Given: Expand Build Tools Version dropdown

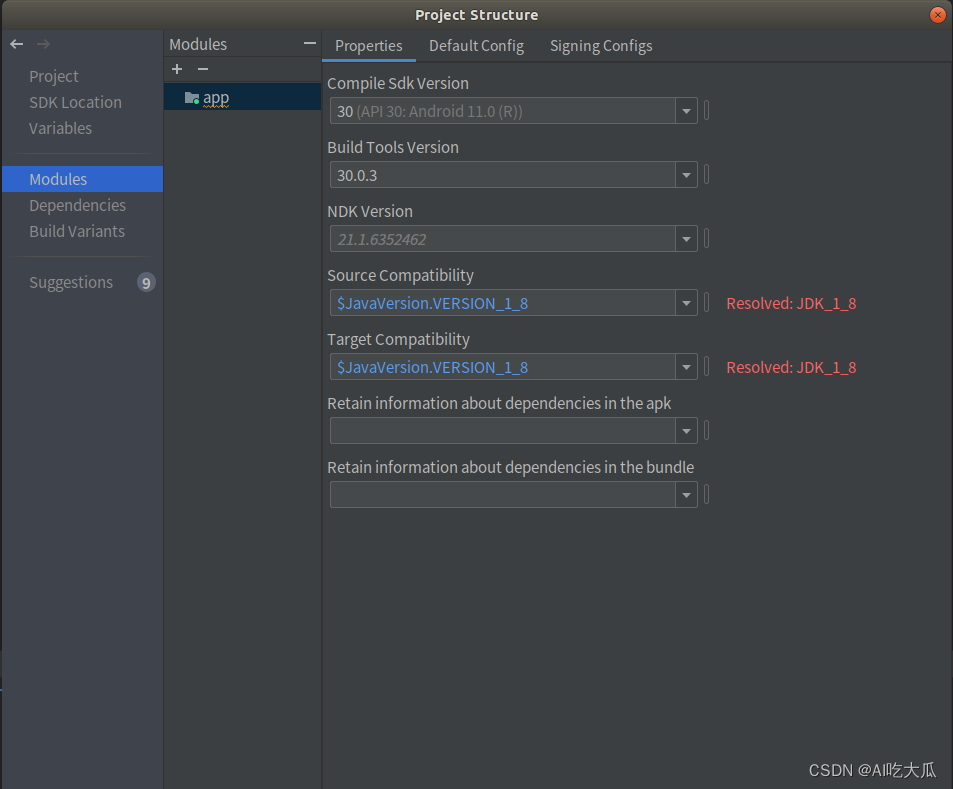Looking at the screenshot, I should pos(686,176).
